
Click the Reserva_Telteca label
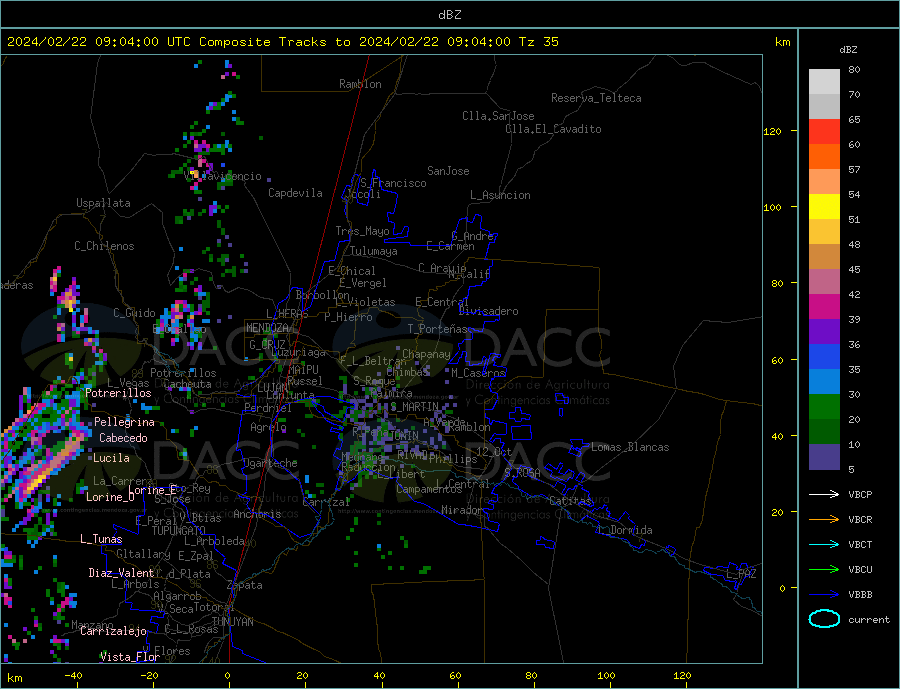pos(596,98)
